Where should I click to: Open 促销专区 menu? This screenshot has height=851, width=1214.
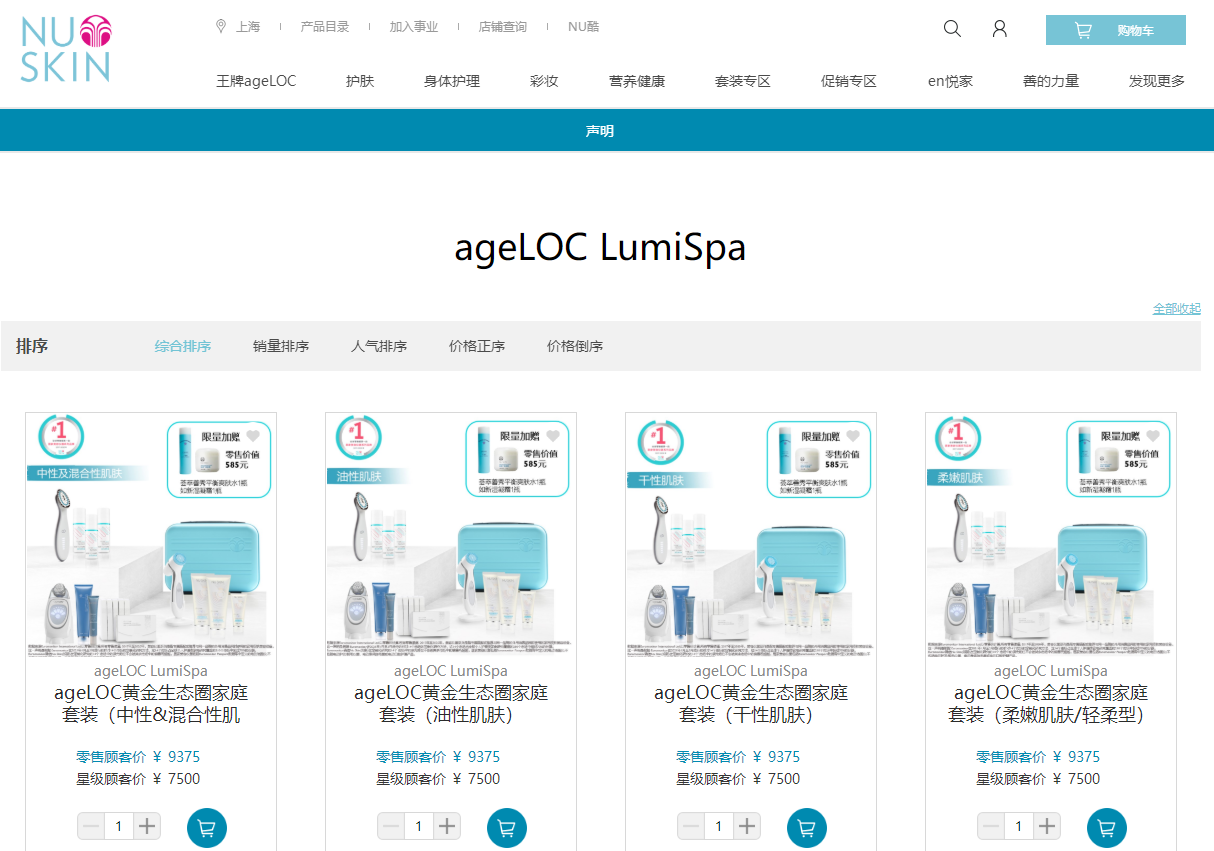849,81
